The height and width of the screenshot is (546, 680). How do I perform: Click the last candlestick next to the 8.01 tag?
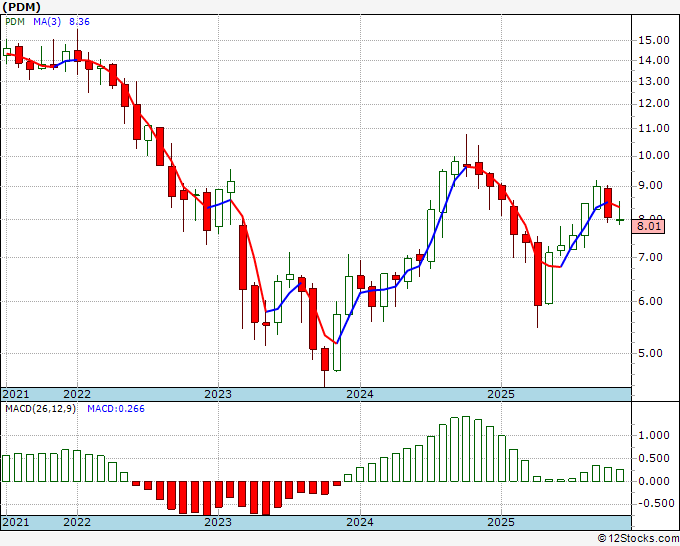coord(620,213)
